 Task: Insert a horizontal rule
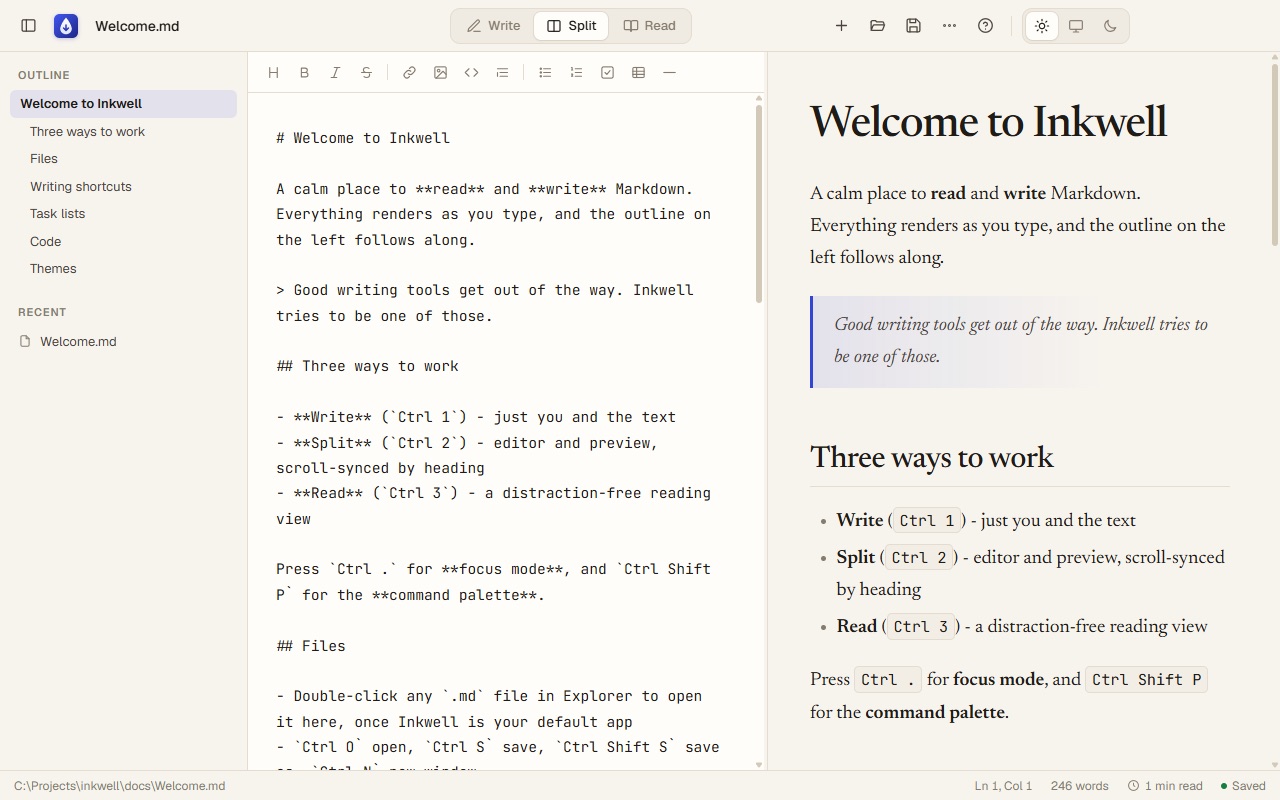(669, 72)
